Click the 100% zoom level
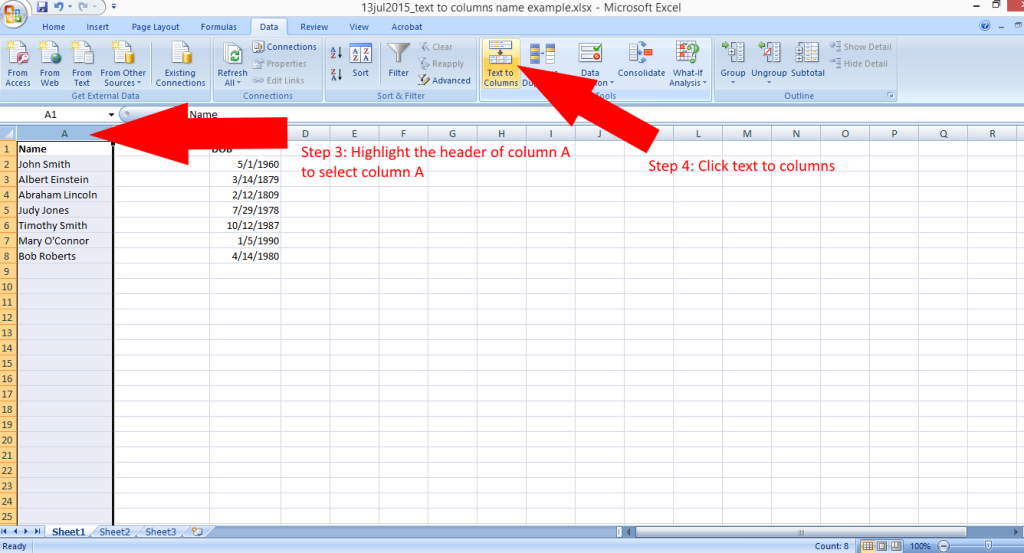 pyautogui.click(x=920, y=546)
